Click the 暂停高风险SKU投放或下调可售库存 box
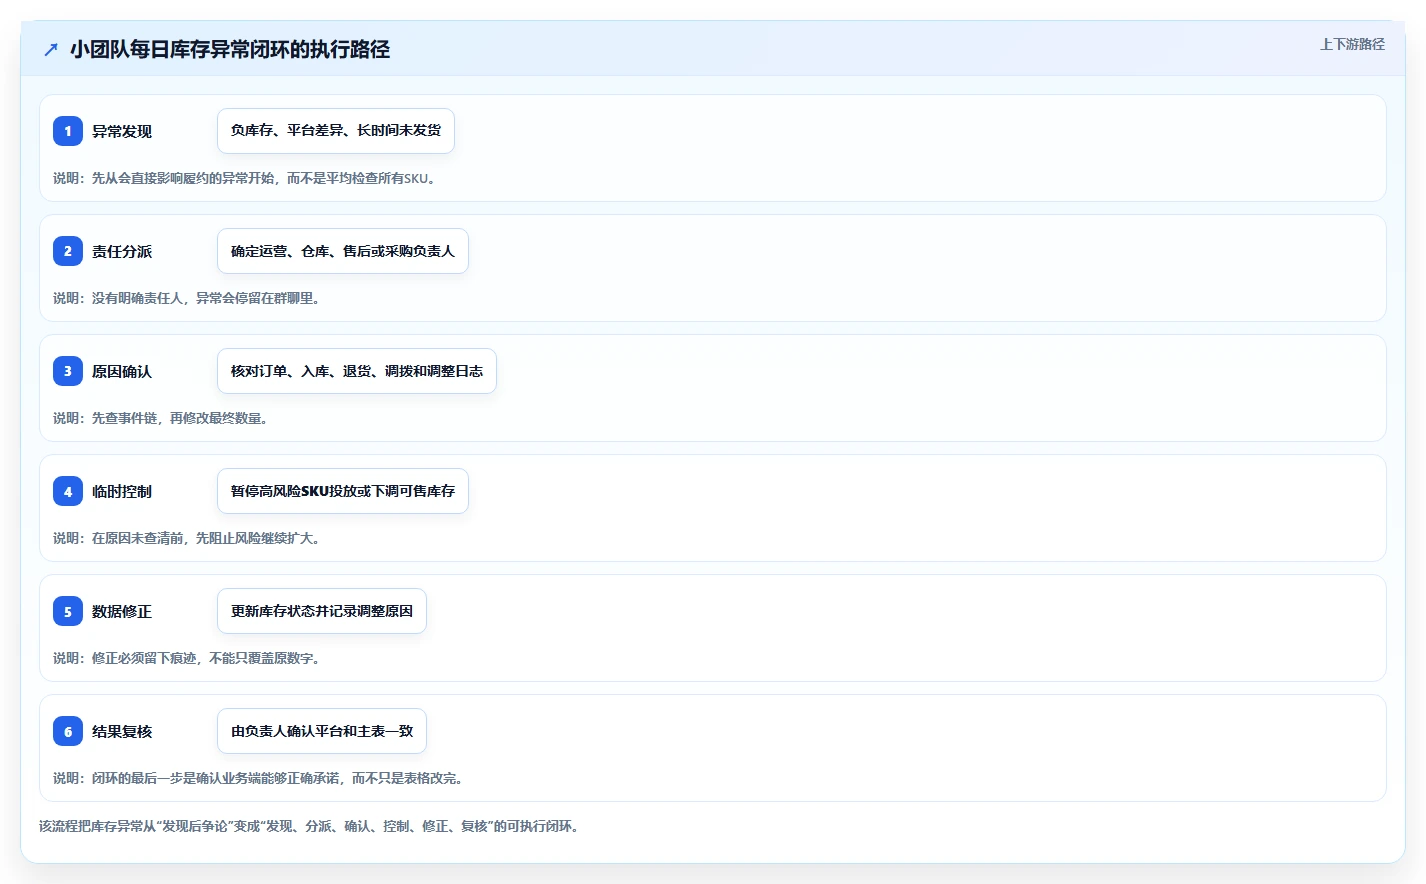 pos(343,491)
